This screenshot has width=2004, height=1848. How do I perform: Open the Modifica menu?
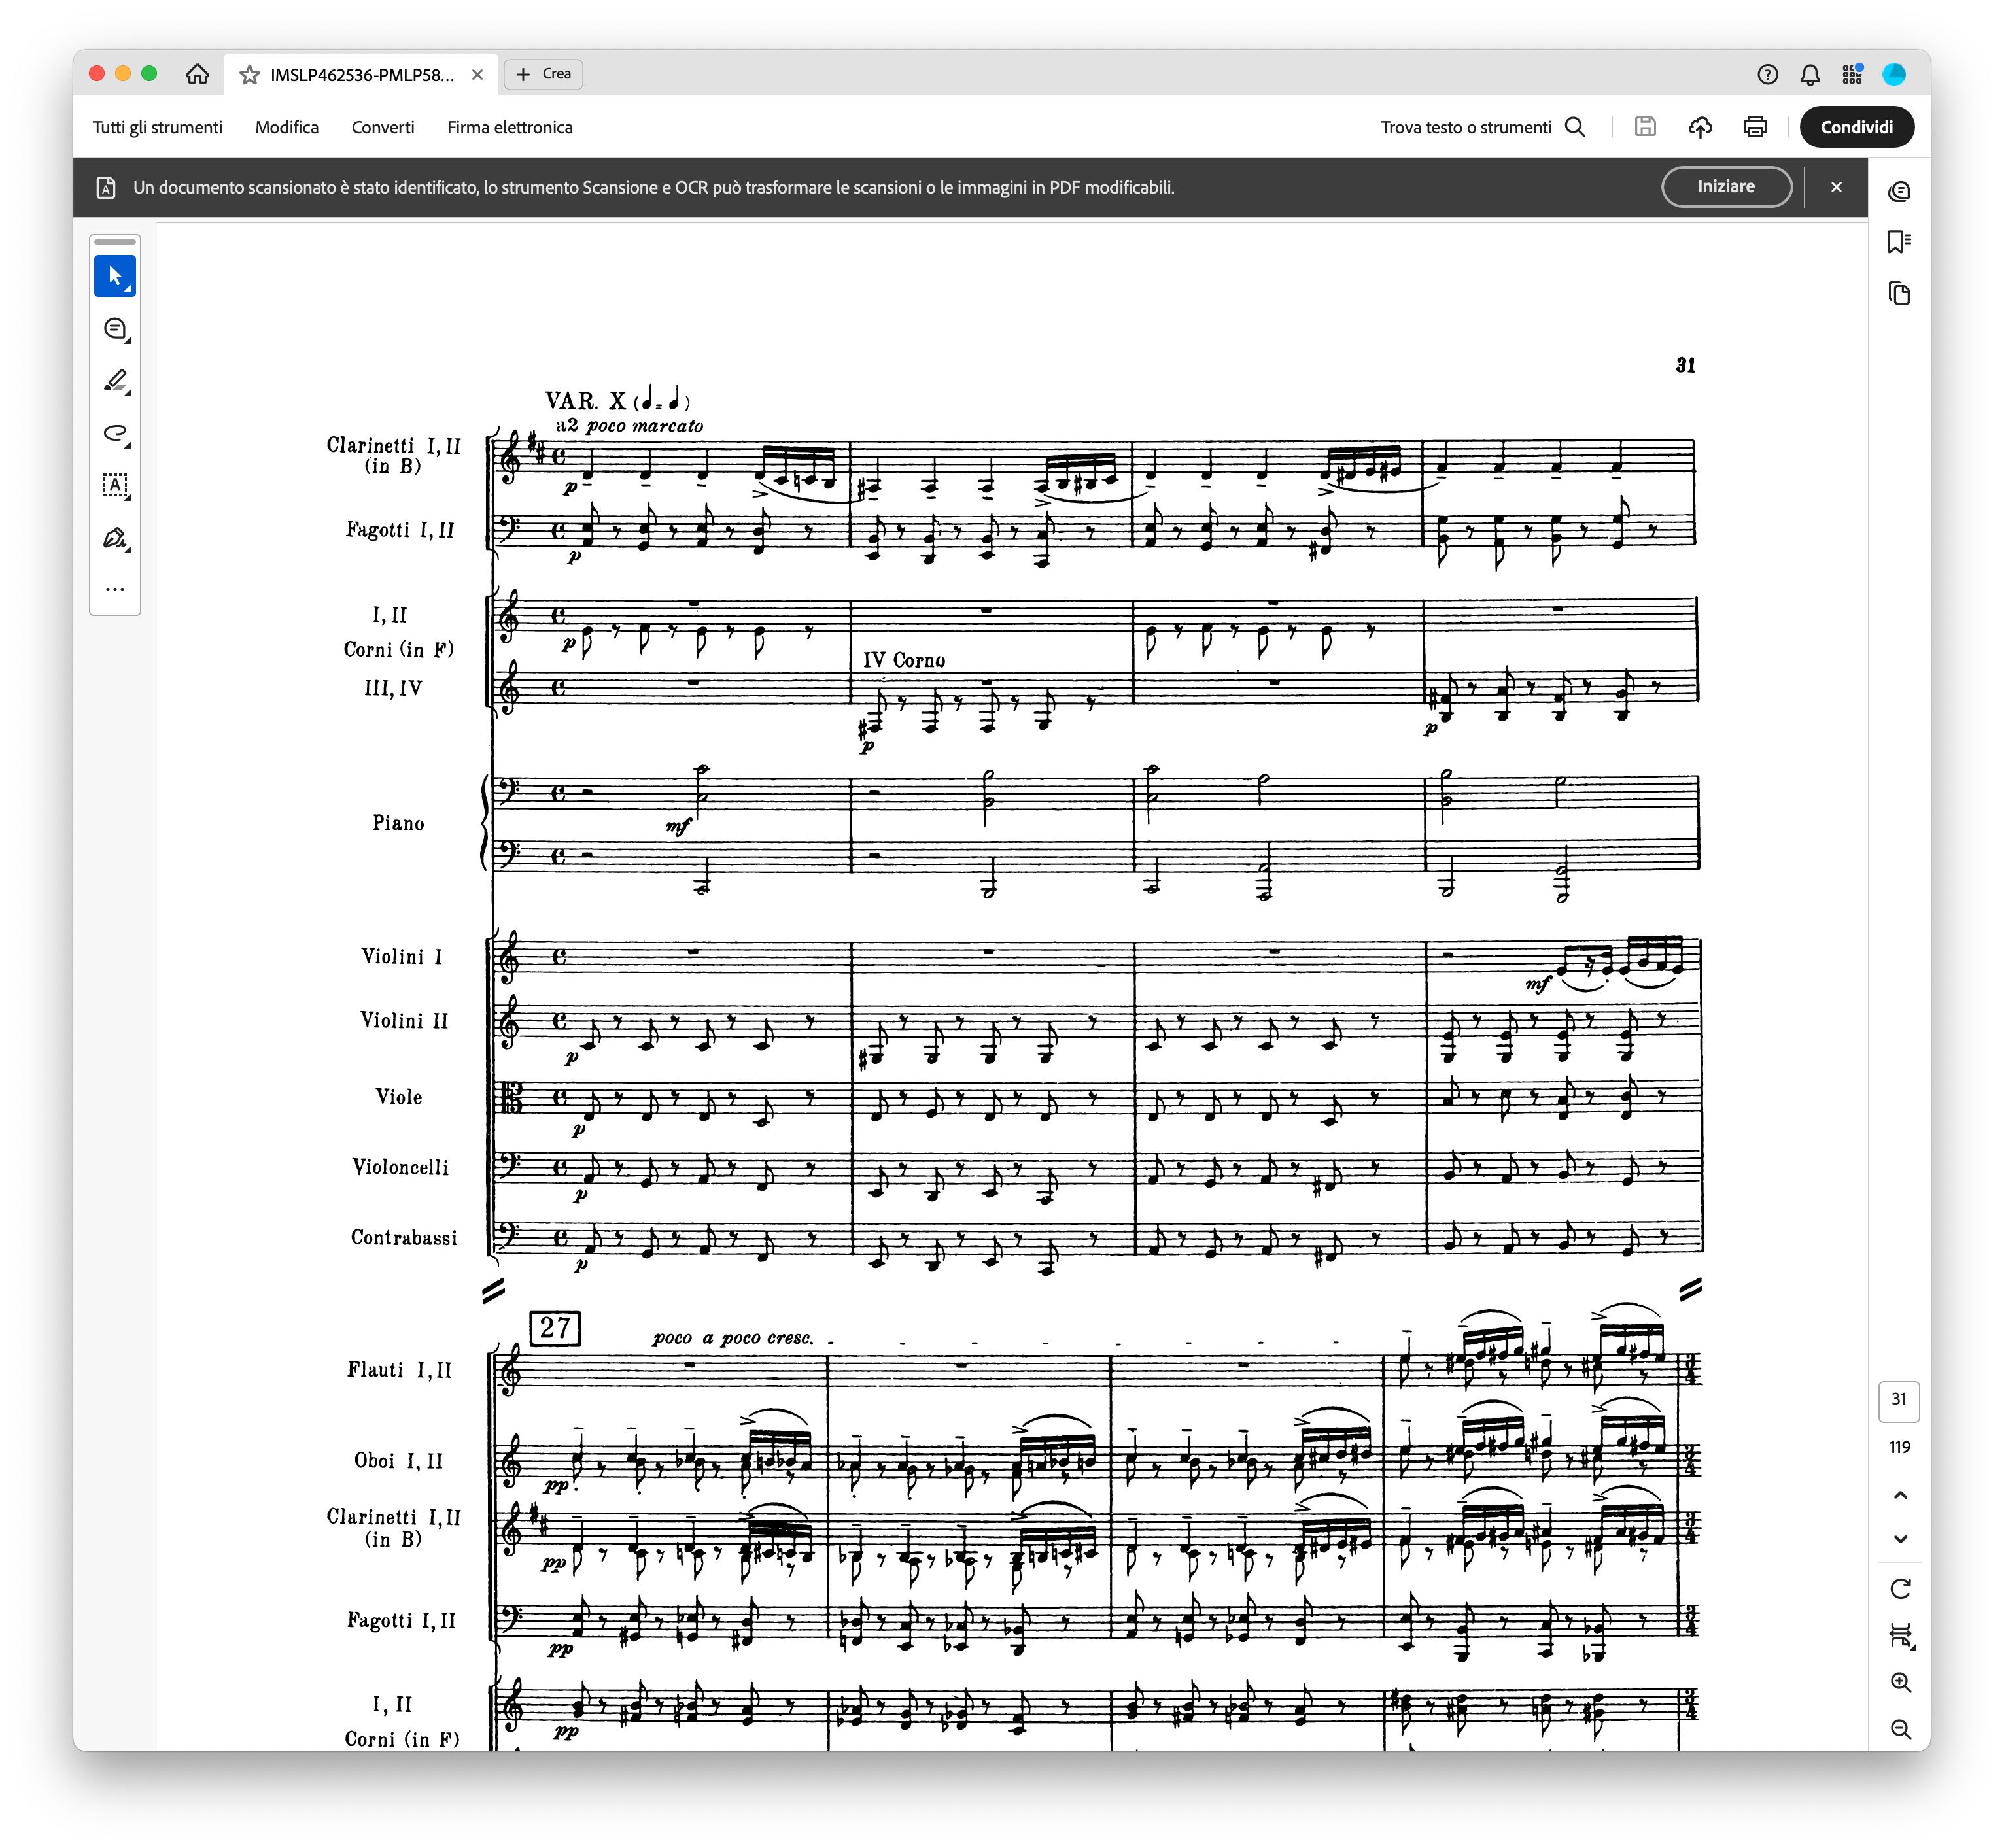(x=287, y=127)
